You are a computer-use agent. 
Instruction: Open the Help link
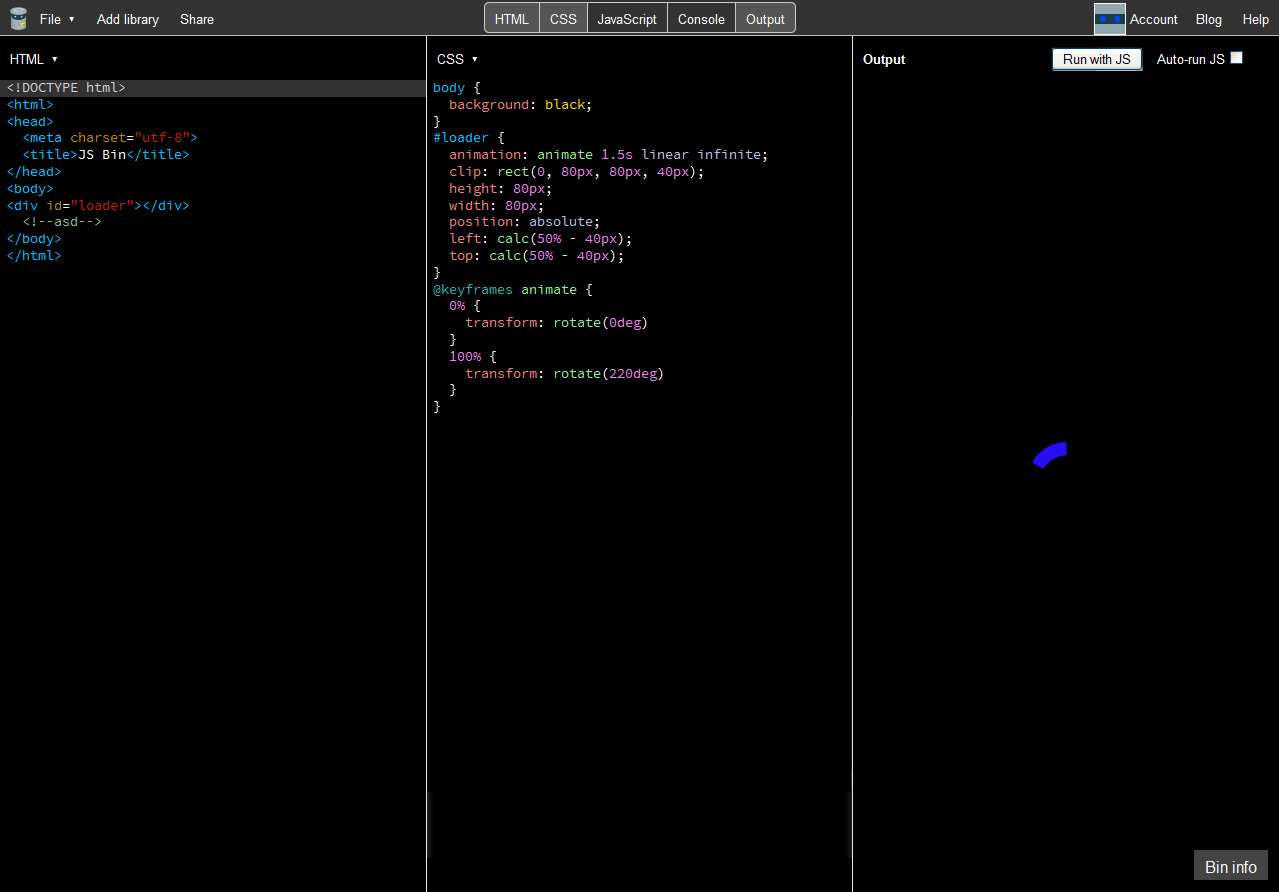pyautogui.click(x=1256, y=19)
